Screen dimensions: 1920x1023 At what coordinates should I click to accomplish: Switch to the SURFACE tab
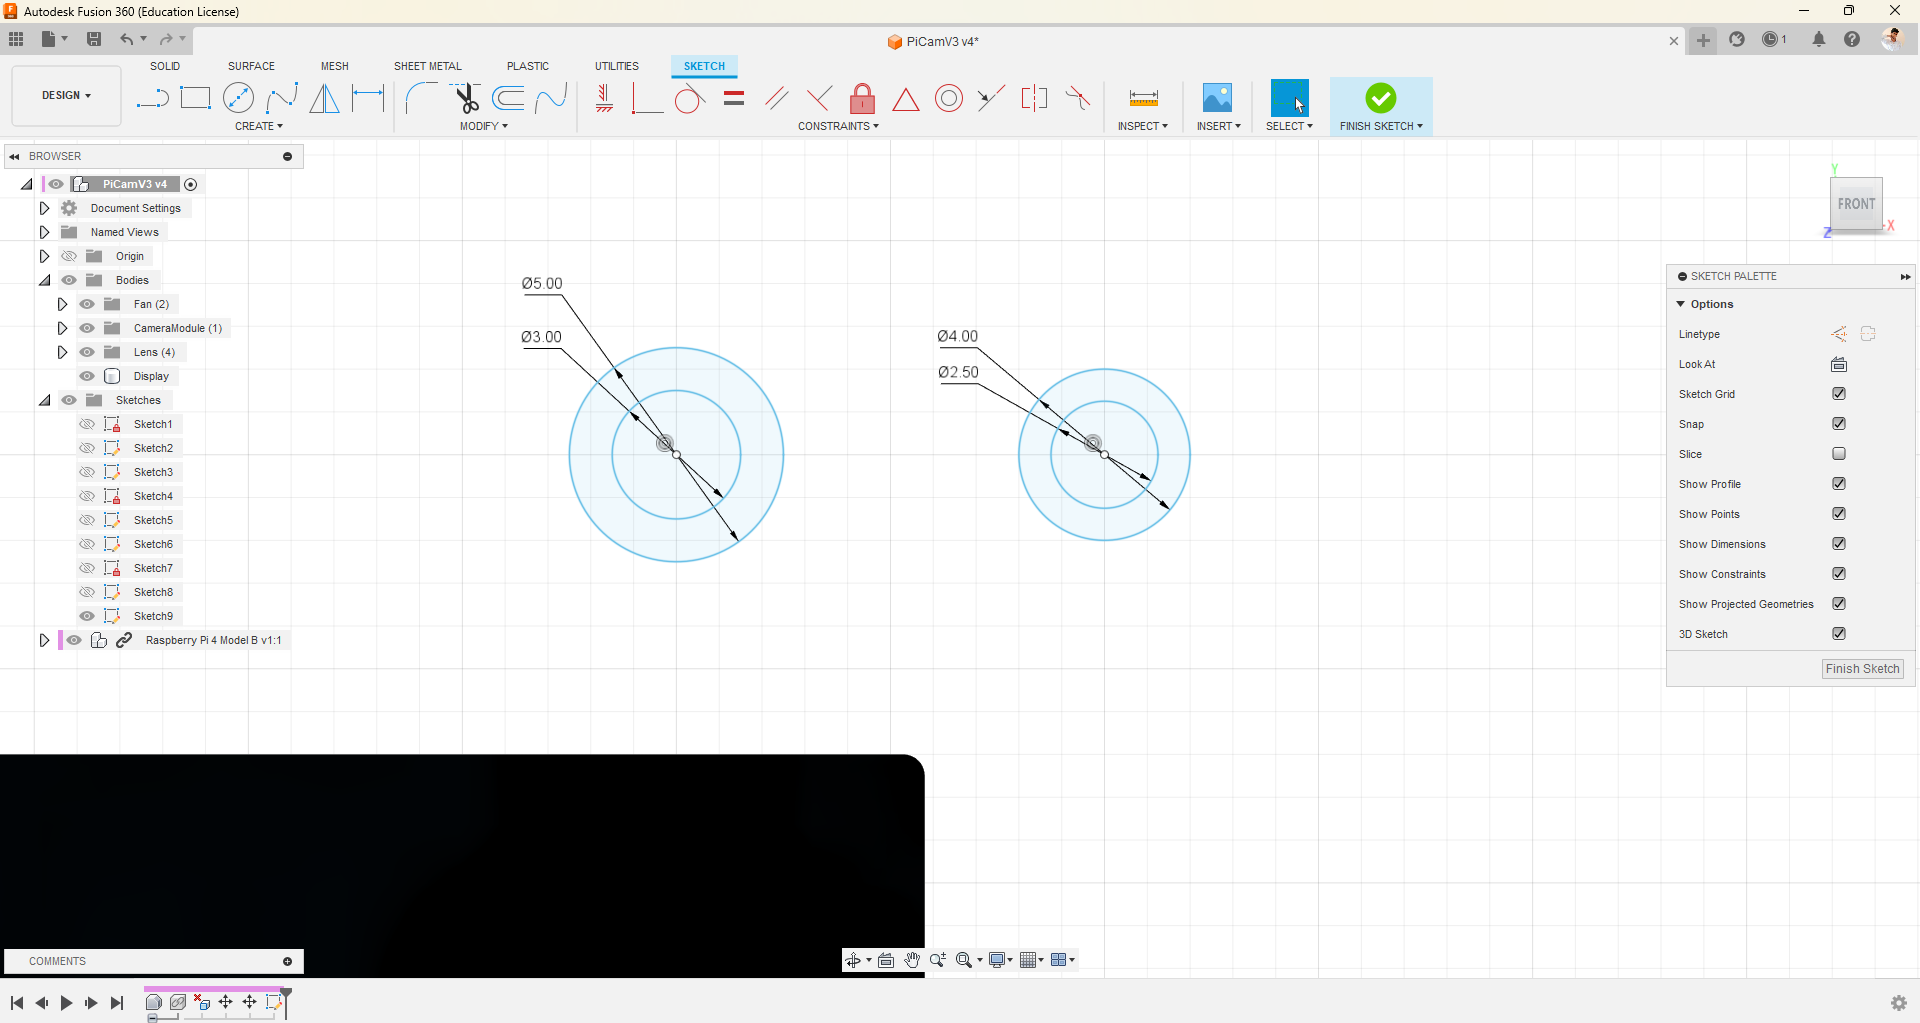pyautogui.click(x=251, y=66)
